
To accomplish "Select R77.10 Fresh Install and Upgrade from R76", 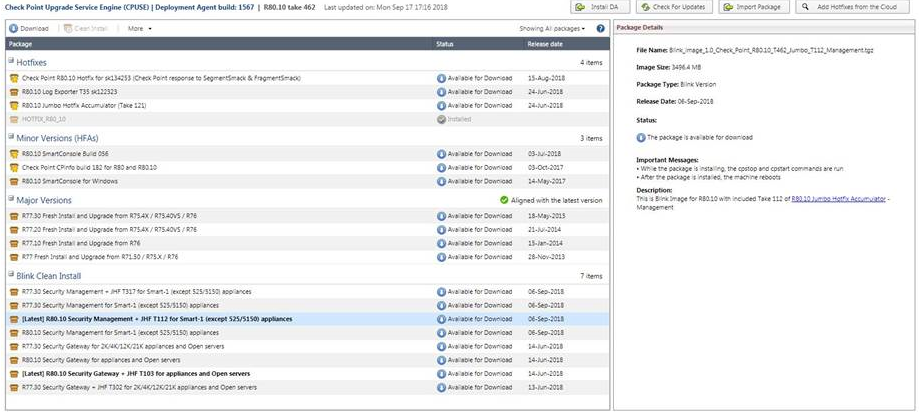I will (307, 243).
